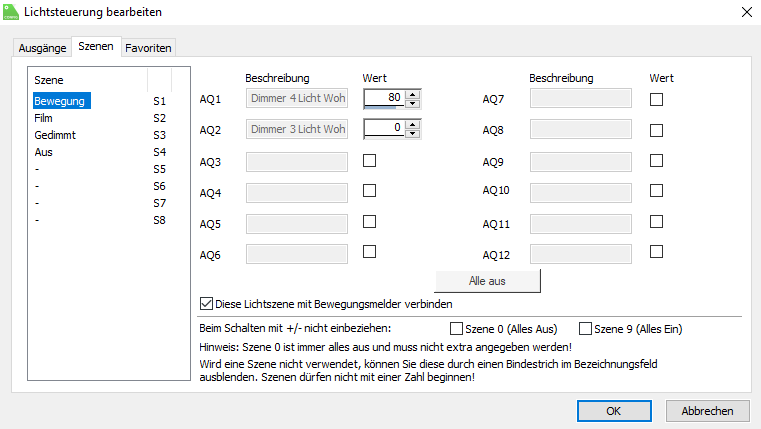This screenshot has height=429, width=761.
Task: Increase AQ2 value with up arrow
Action: (x=413, y=124)
